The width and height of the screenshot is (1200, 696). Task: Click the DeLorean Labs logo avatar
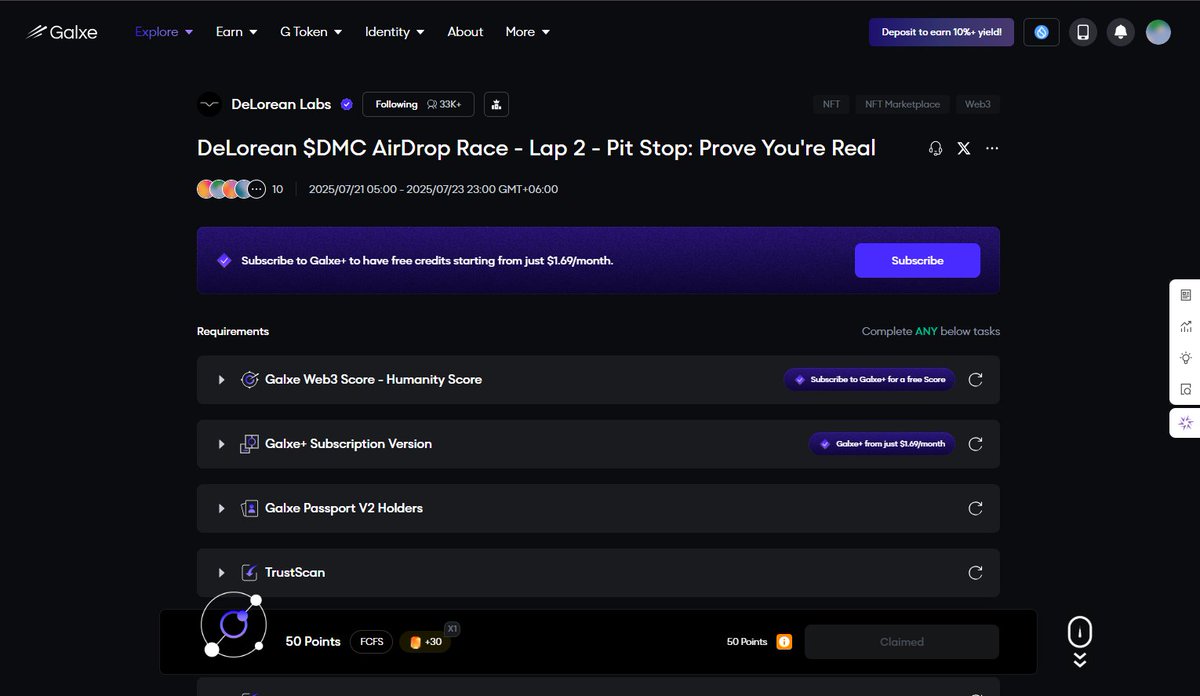pyautogui.click(x=209, y=104)
